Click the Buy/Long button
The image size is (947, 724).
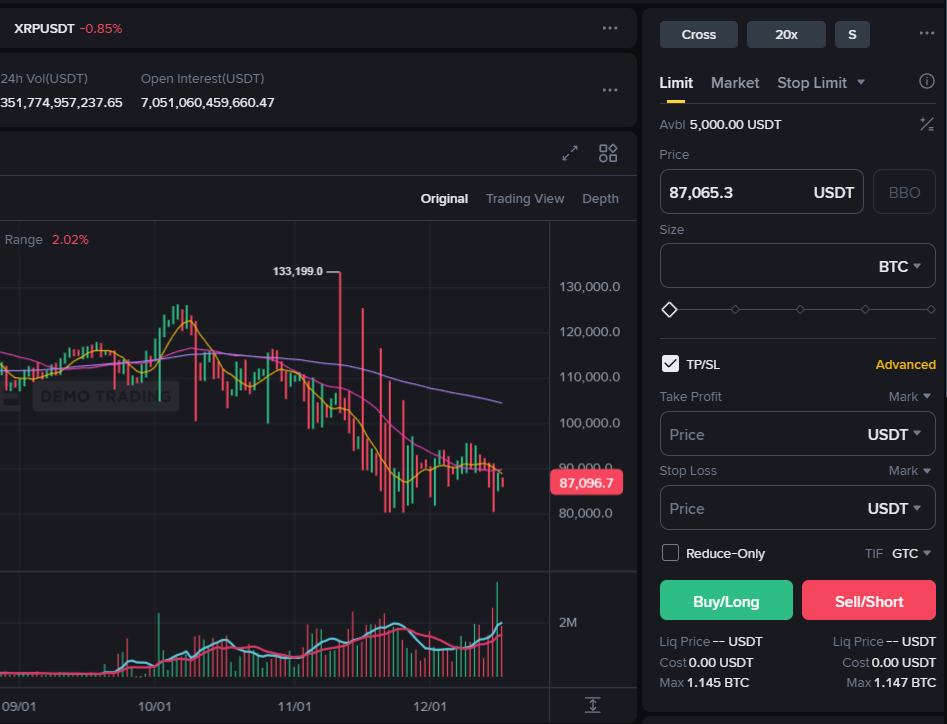726,600
